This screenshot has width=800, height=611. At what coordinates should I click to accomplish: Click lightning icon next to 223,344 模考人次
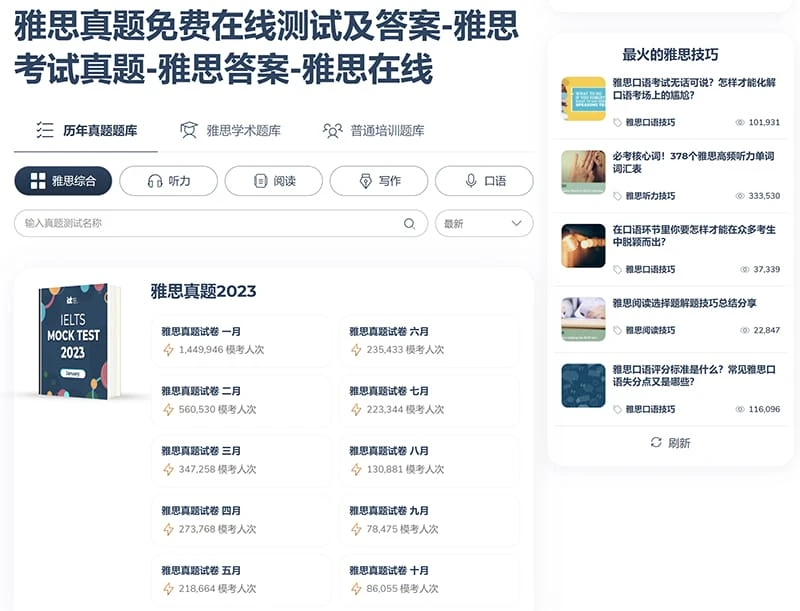[356, 410]
